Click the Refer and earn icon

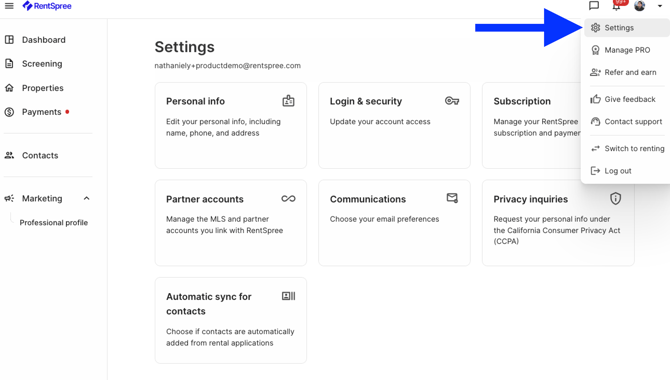(595, 72)
